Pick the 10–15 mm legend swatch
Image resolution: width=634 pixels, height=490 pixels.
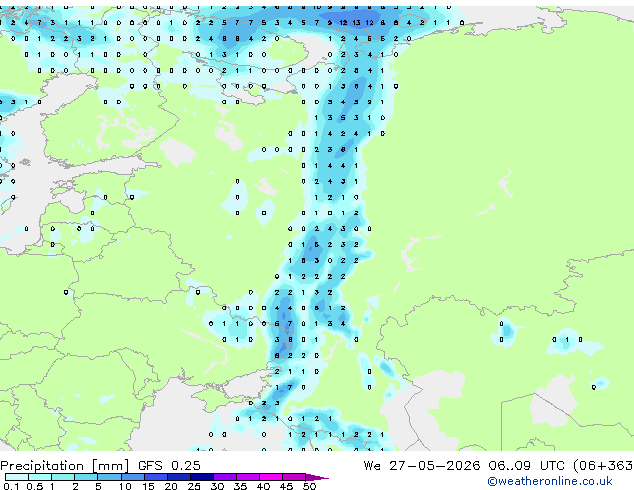pos(132,477)
